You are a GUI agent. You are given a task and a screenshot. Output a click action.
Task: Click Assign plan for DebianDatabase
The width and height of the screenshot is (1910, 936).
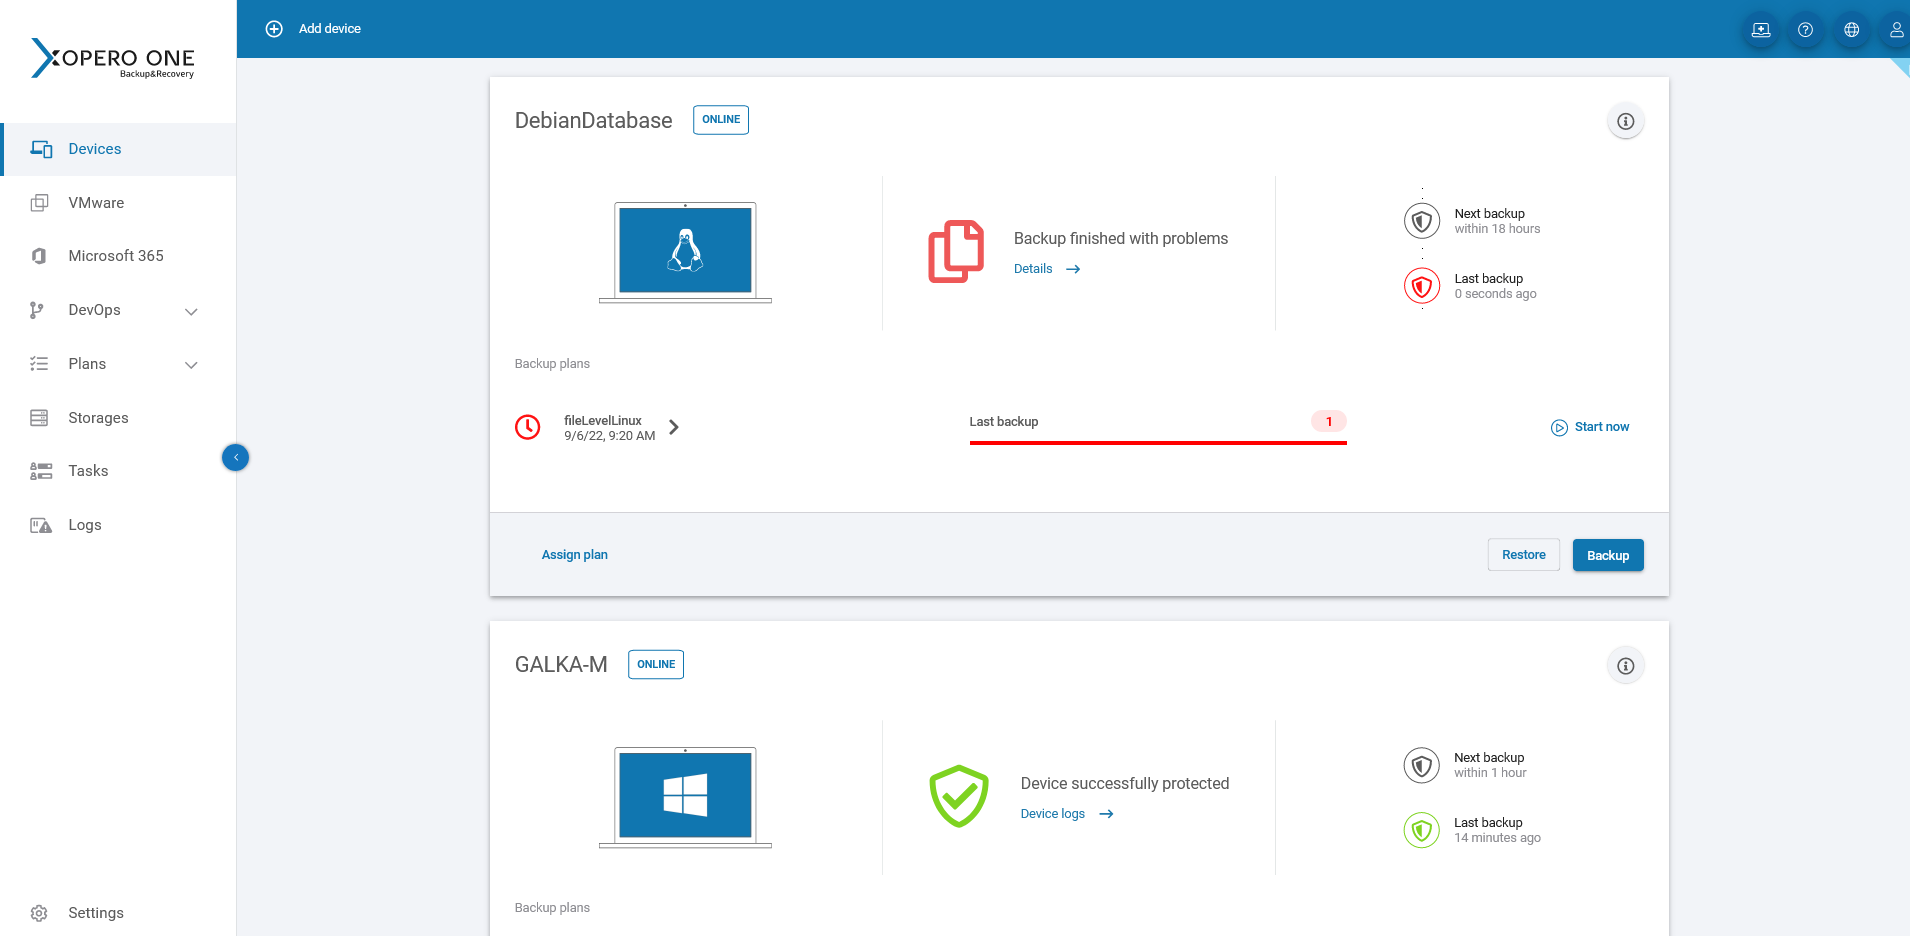pyautogui.click(x=575, y=555)
